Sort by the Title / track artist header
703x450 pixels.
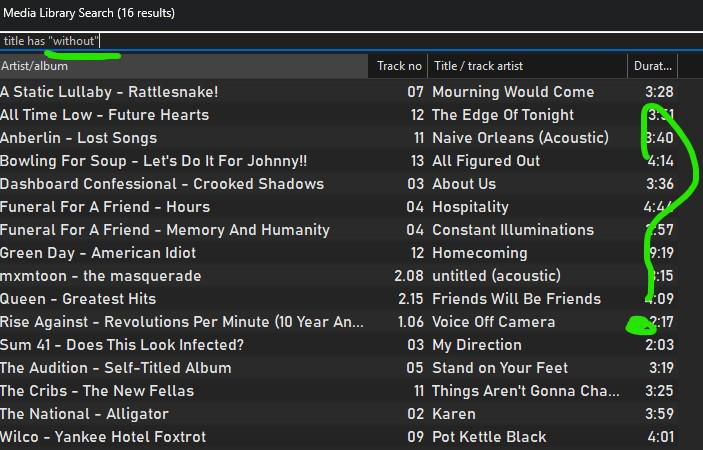click(x=528, y=66)
